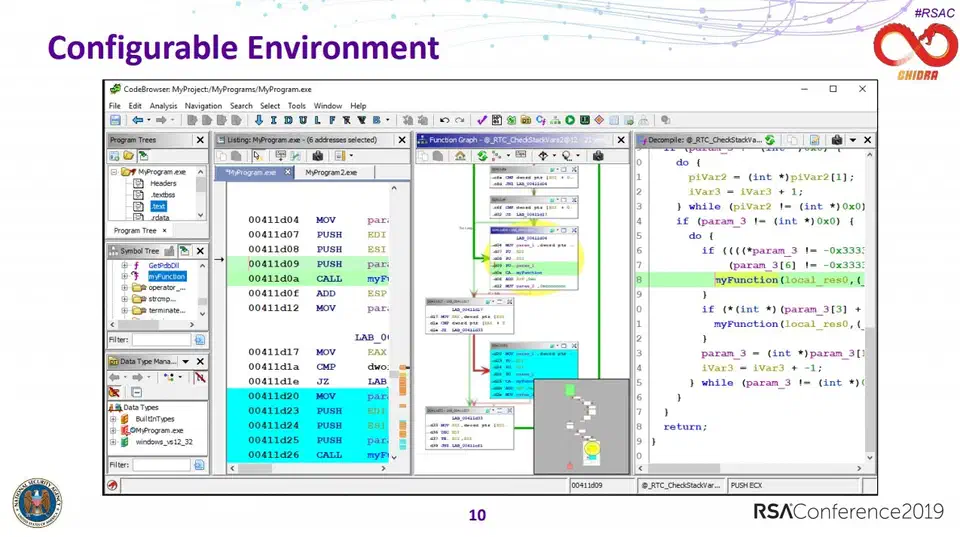The height and width of the screenshot is (537, 960).
Task: Click the Symbol Tree filter input field
Action: tap(162, 340)
